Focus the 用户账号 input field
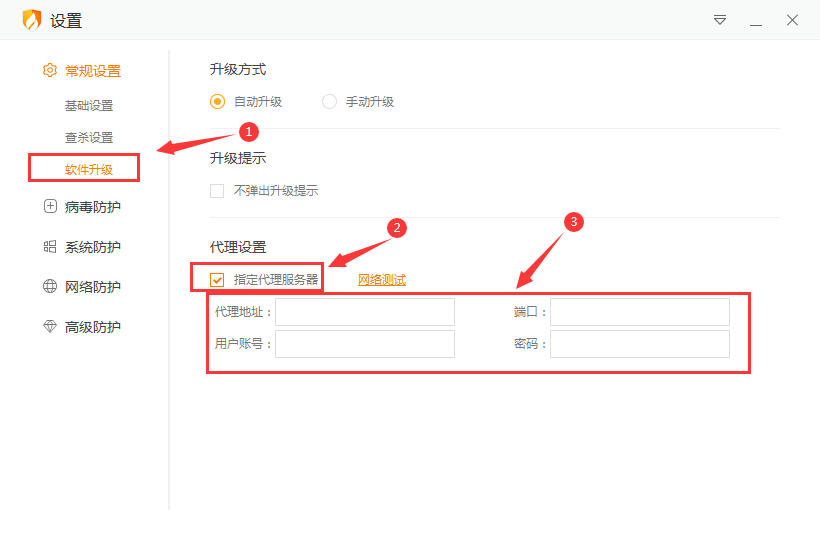The width and height of the screenshot is (820, 540). tap(365, 344)
